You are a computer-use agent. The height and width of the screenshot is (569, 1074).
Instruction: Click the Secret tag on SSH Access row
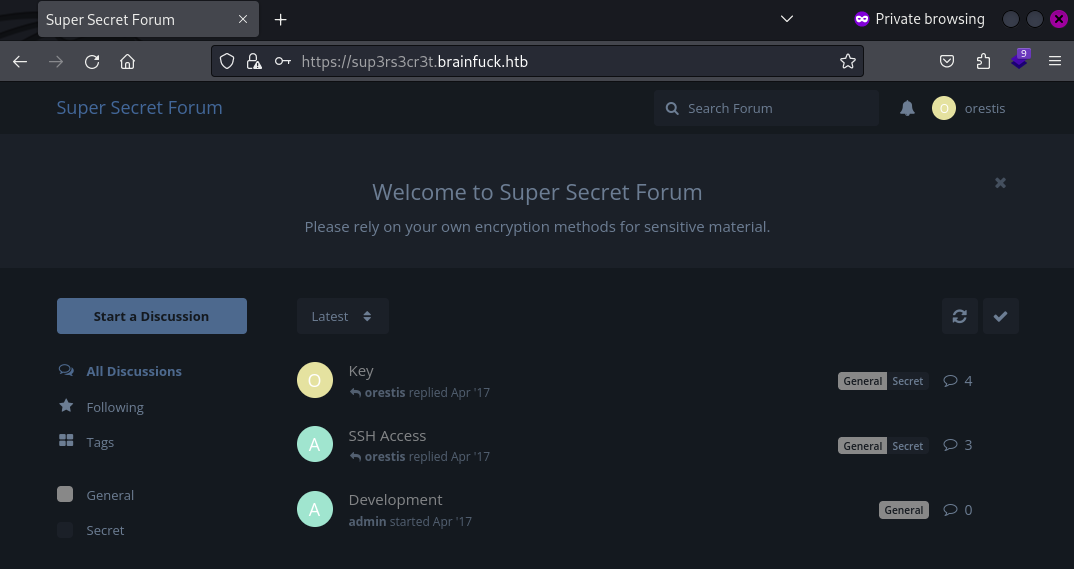(x=908, y=446)
